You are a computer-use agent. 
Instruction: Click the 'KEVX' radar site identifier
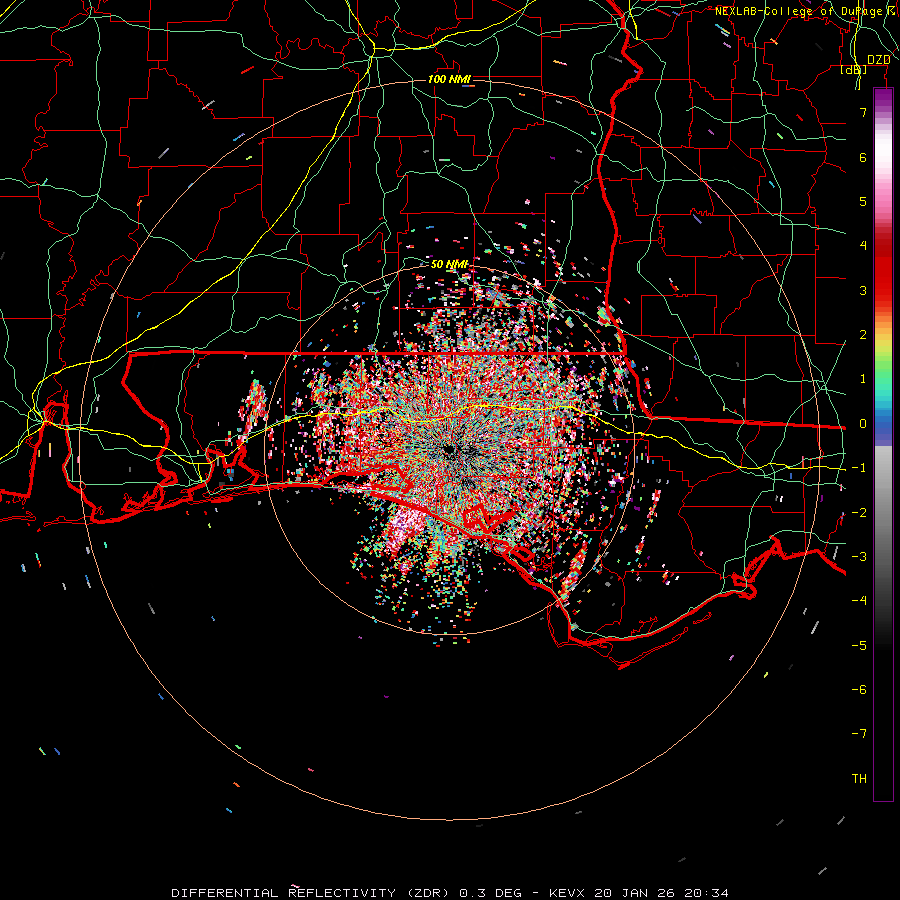pos(567,893)
